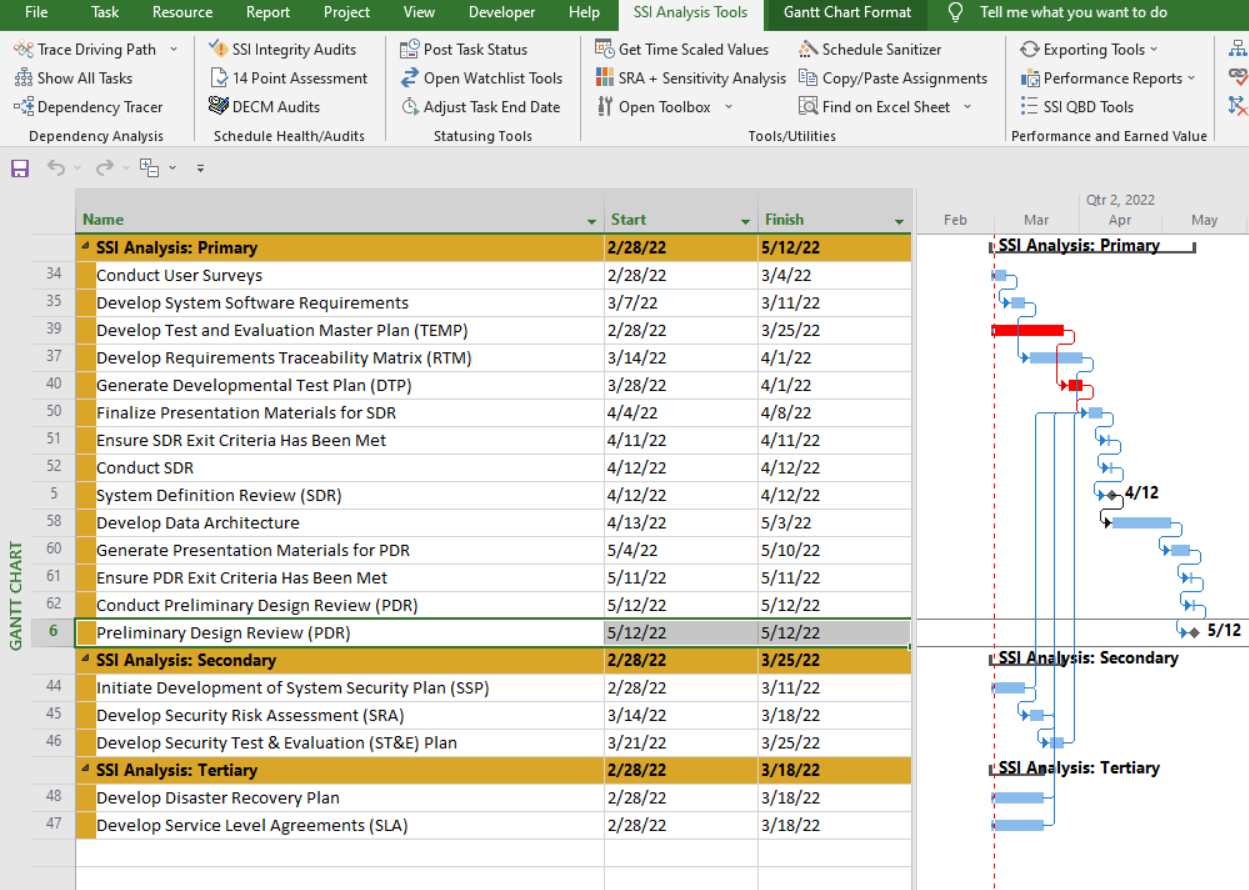Click the Performance Reports icon

[x=1030, y=78]
